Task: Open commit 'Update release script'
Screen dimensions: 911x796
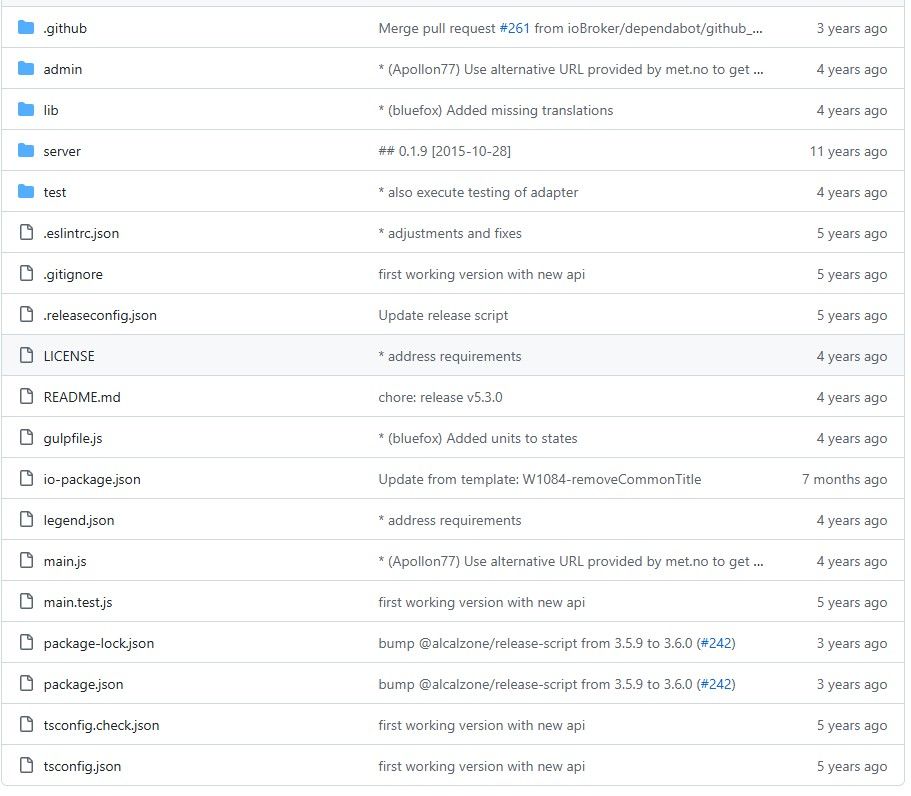Action: point(443,315)
